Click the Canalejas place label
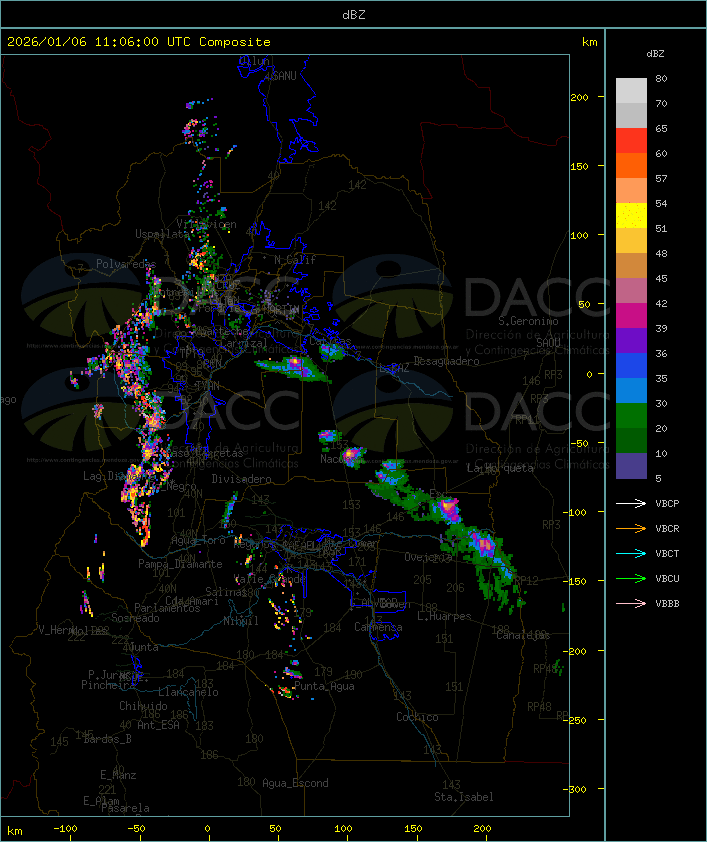Viewport: 707px width, 842px height. [523, 635]
